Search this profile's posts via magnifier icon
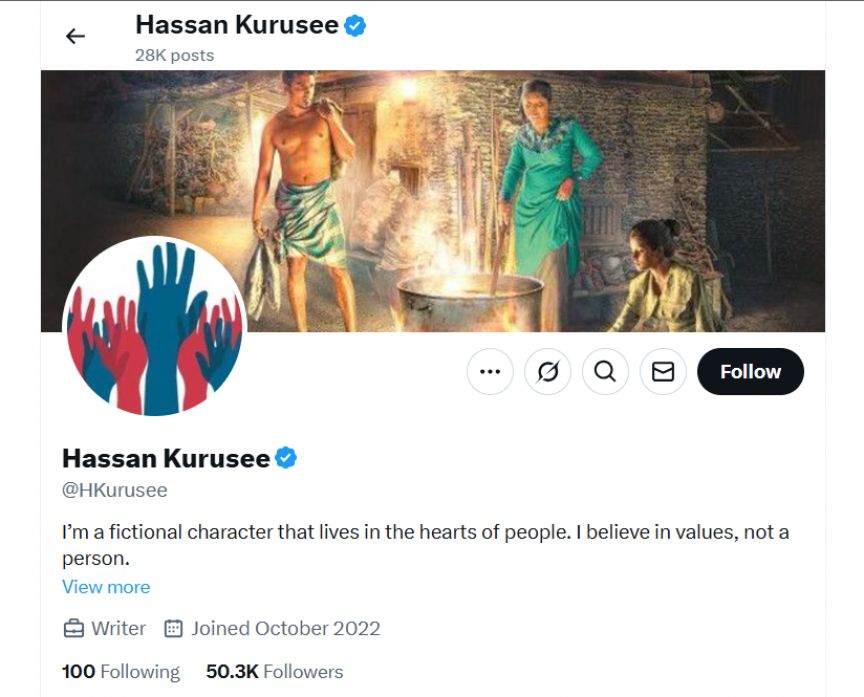This screenshot has height=697, width=864. (x=605, y=371)
